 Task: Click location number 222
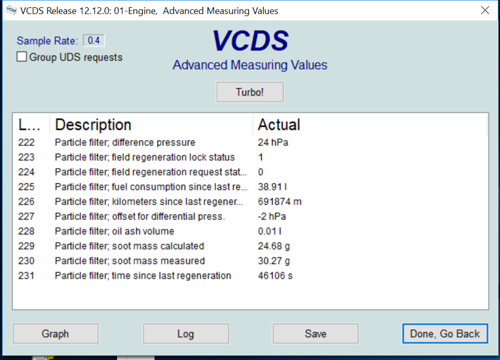[x=26, y=142]
